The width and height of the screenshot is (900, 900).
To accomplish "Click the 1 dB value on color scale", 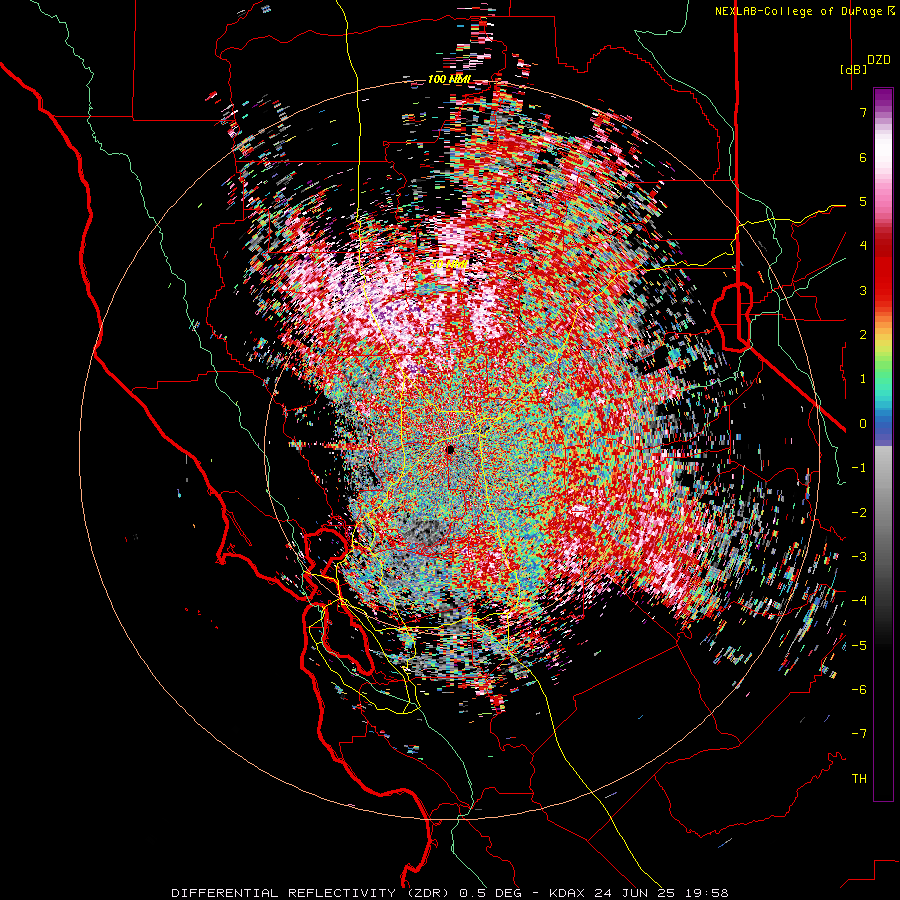I will [863, 379].
